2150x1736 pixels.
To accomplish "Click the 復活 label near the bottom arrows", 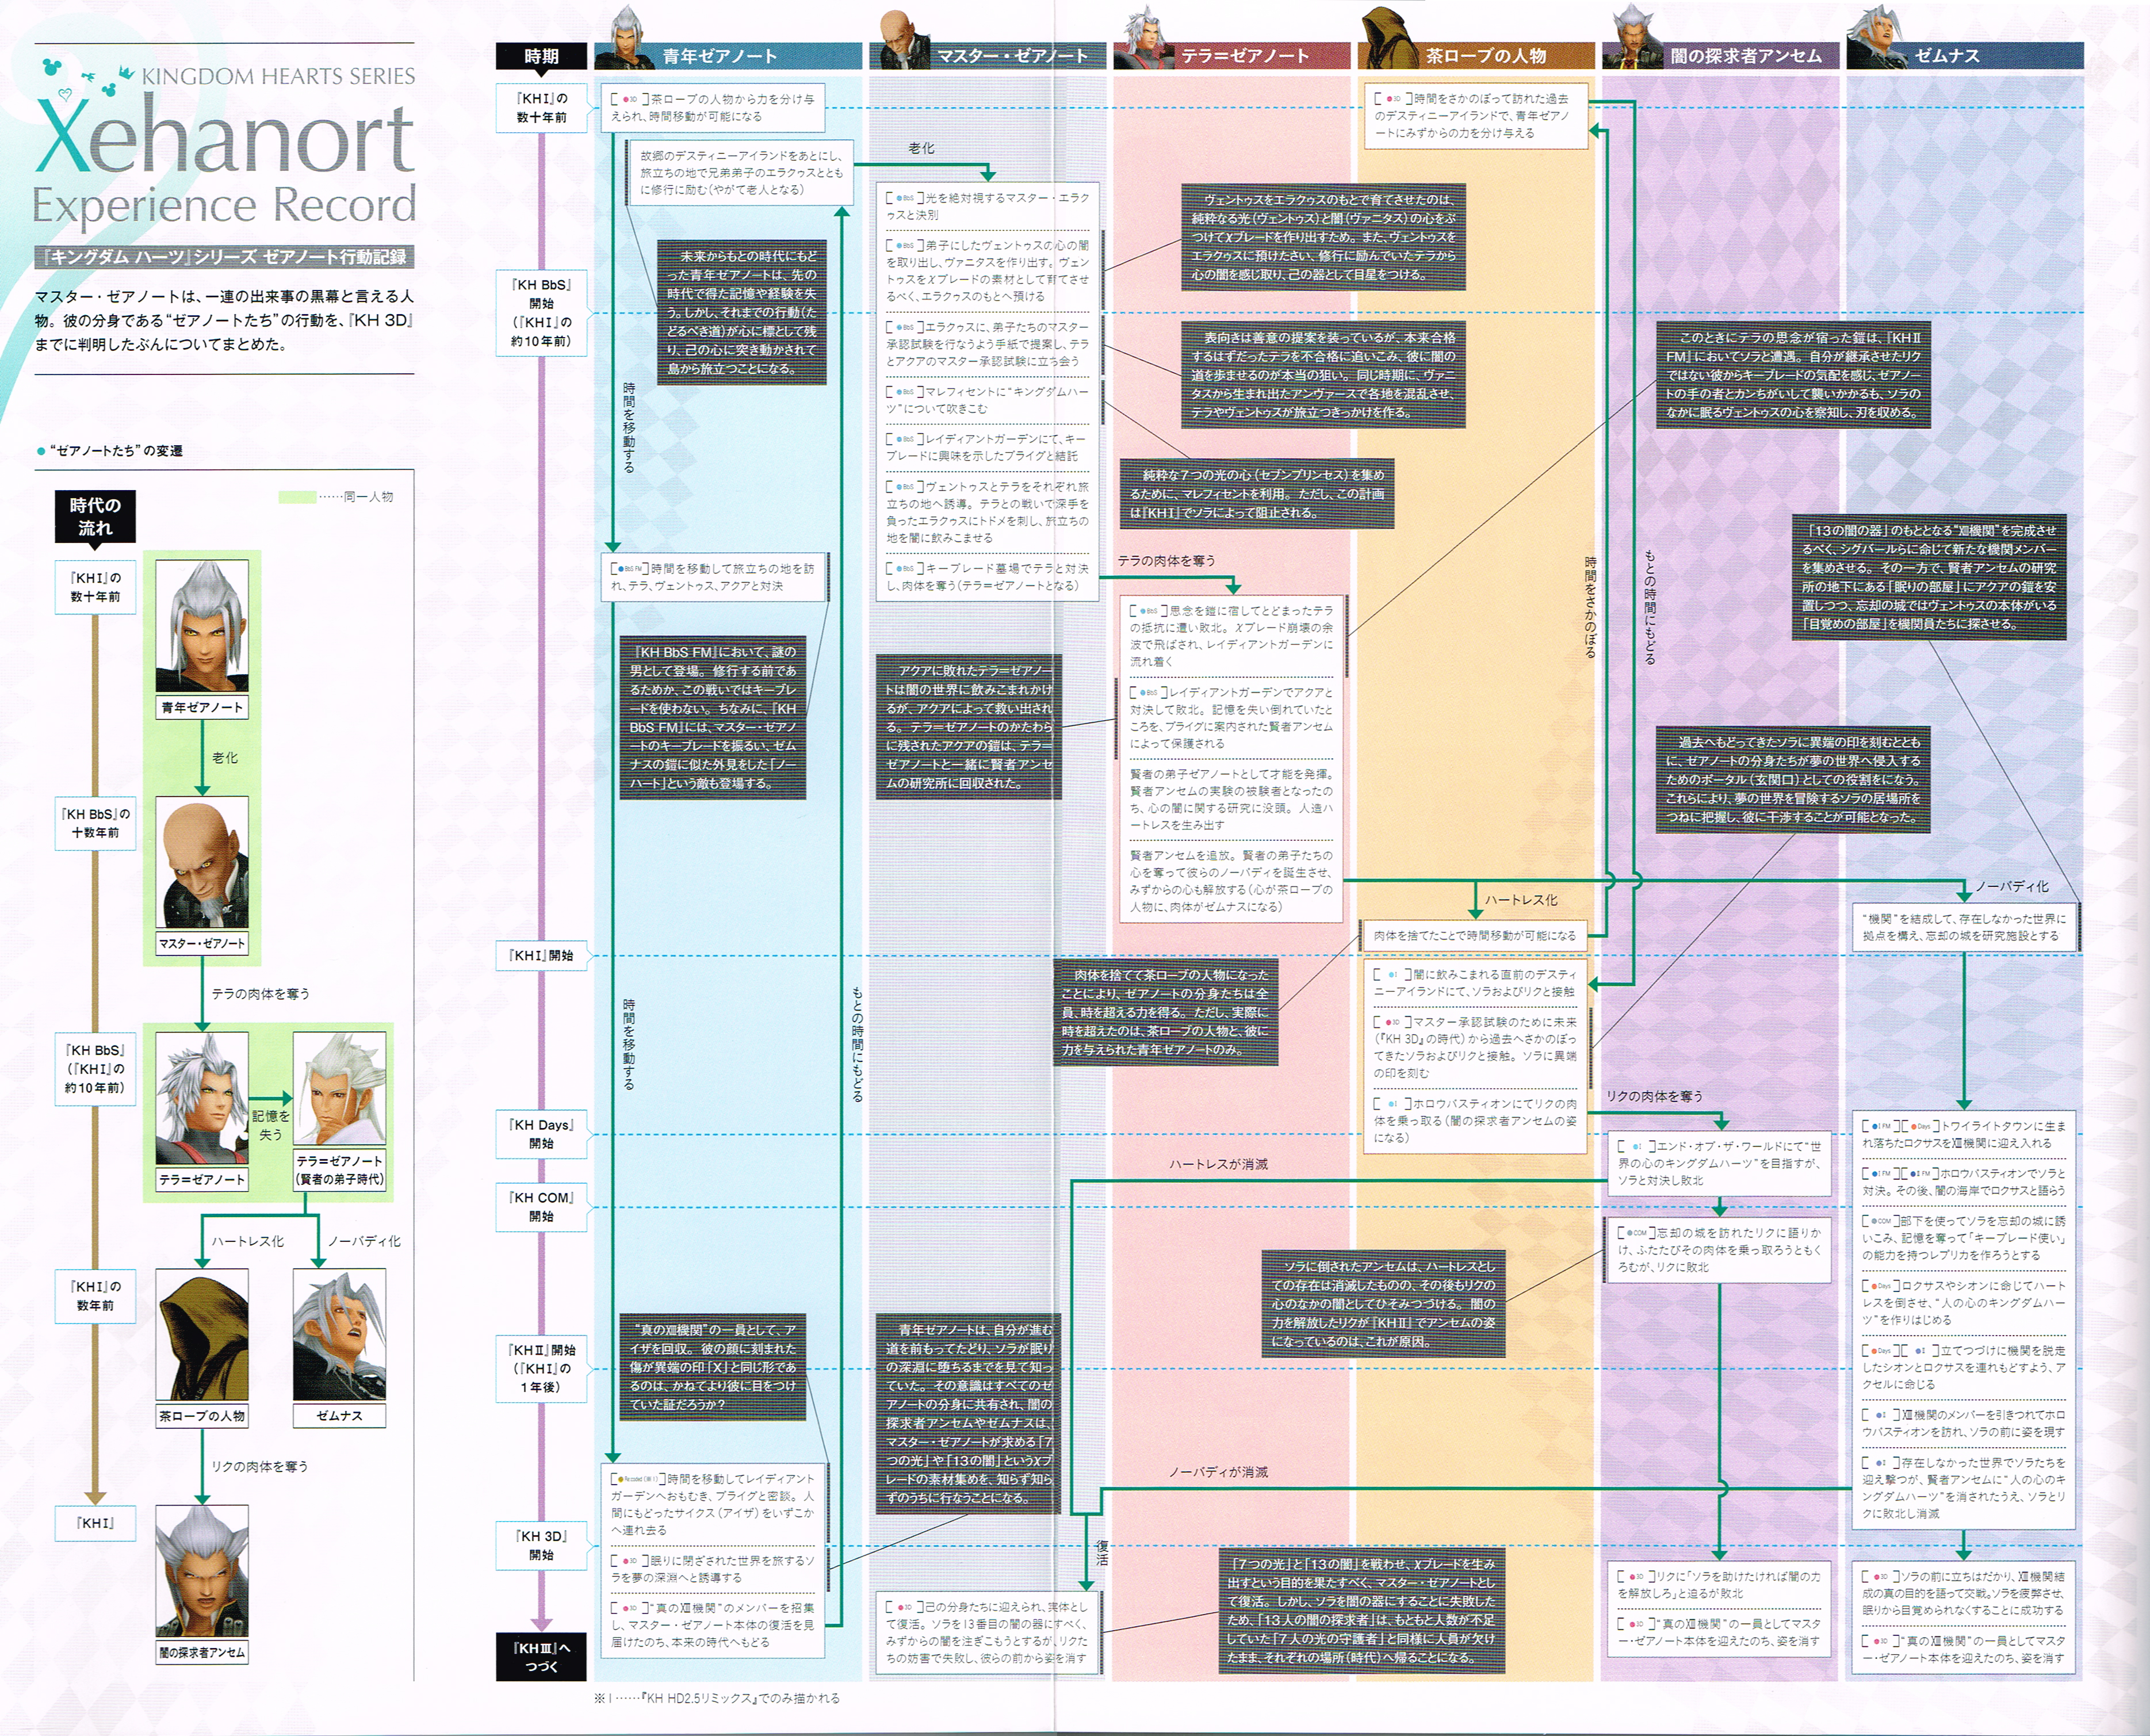I will [1102, 1553].
